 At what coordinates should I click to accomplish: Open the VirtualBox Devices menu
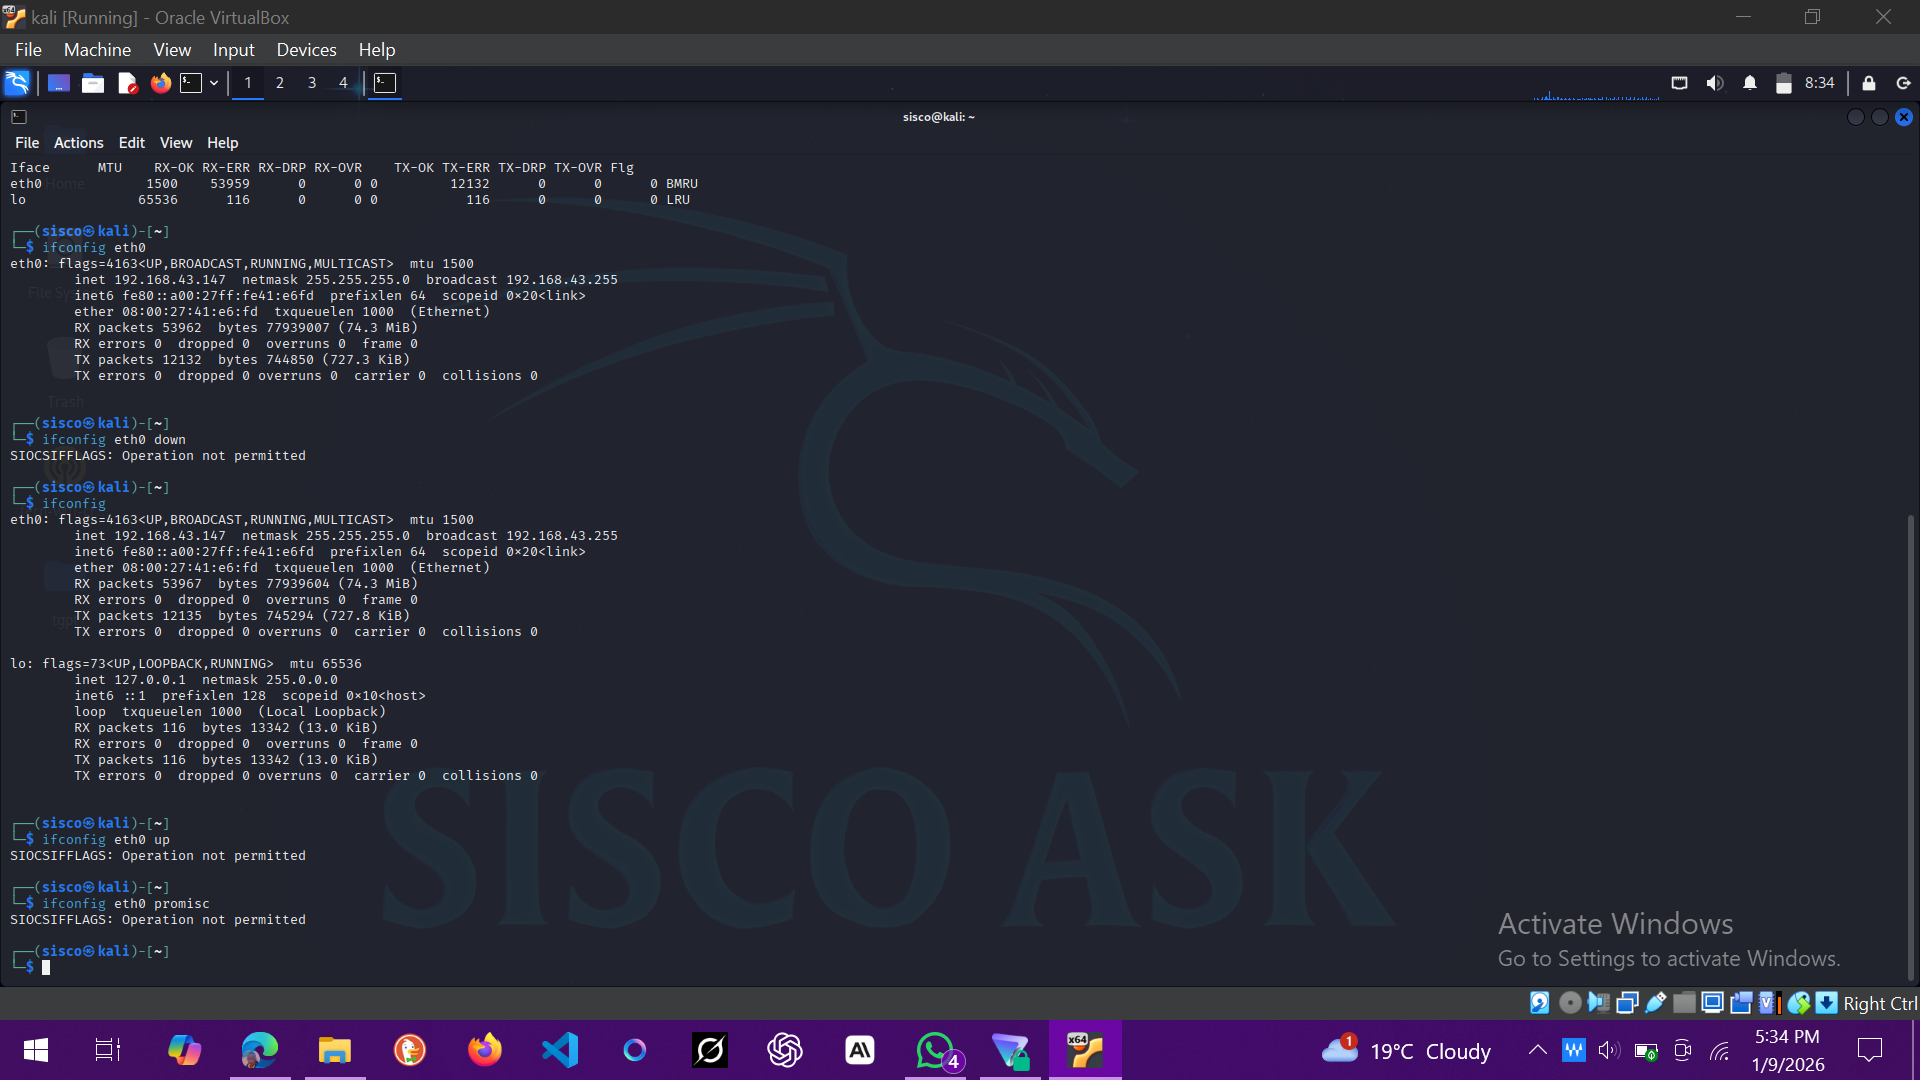306,50
